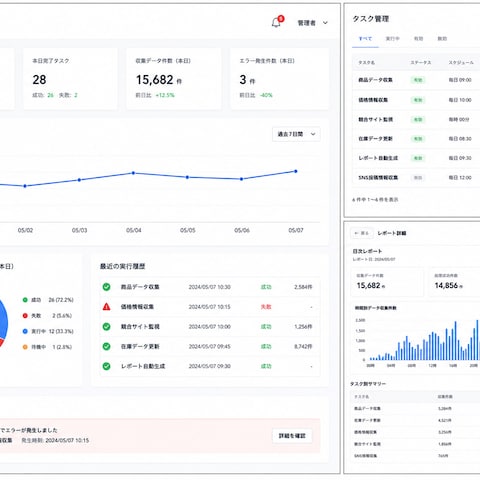Click the 05/05 x-axis label
The image size is (480, 480).
point(188,230)
